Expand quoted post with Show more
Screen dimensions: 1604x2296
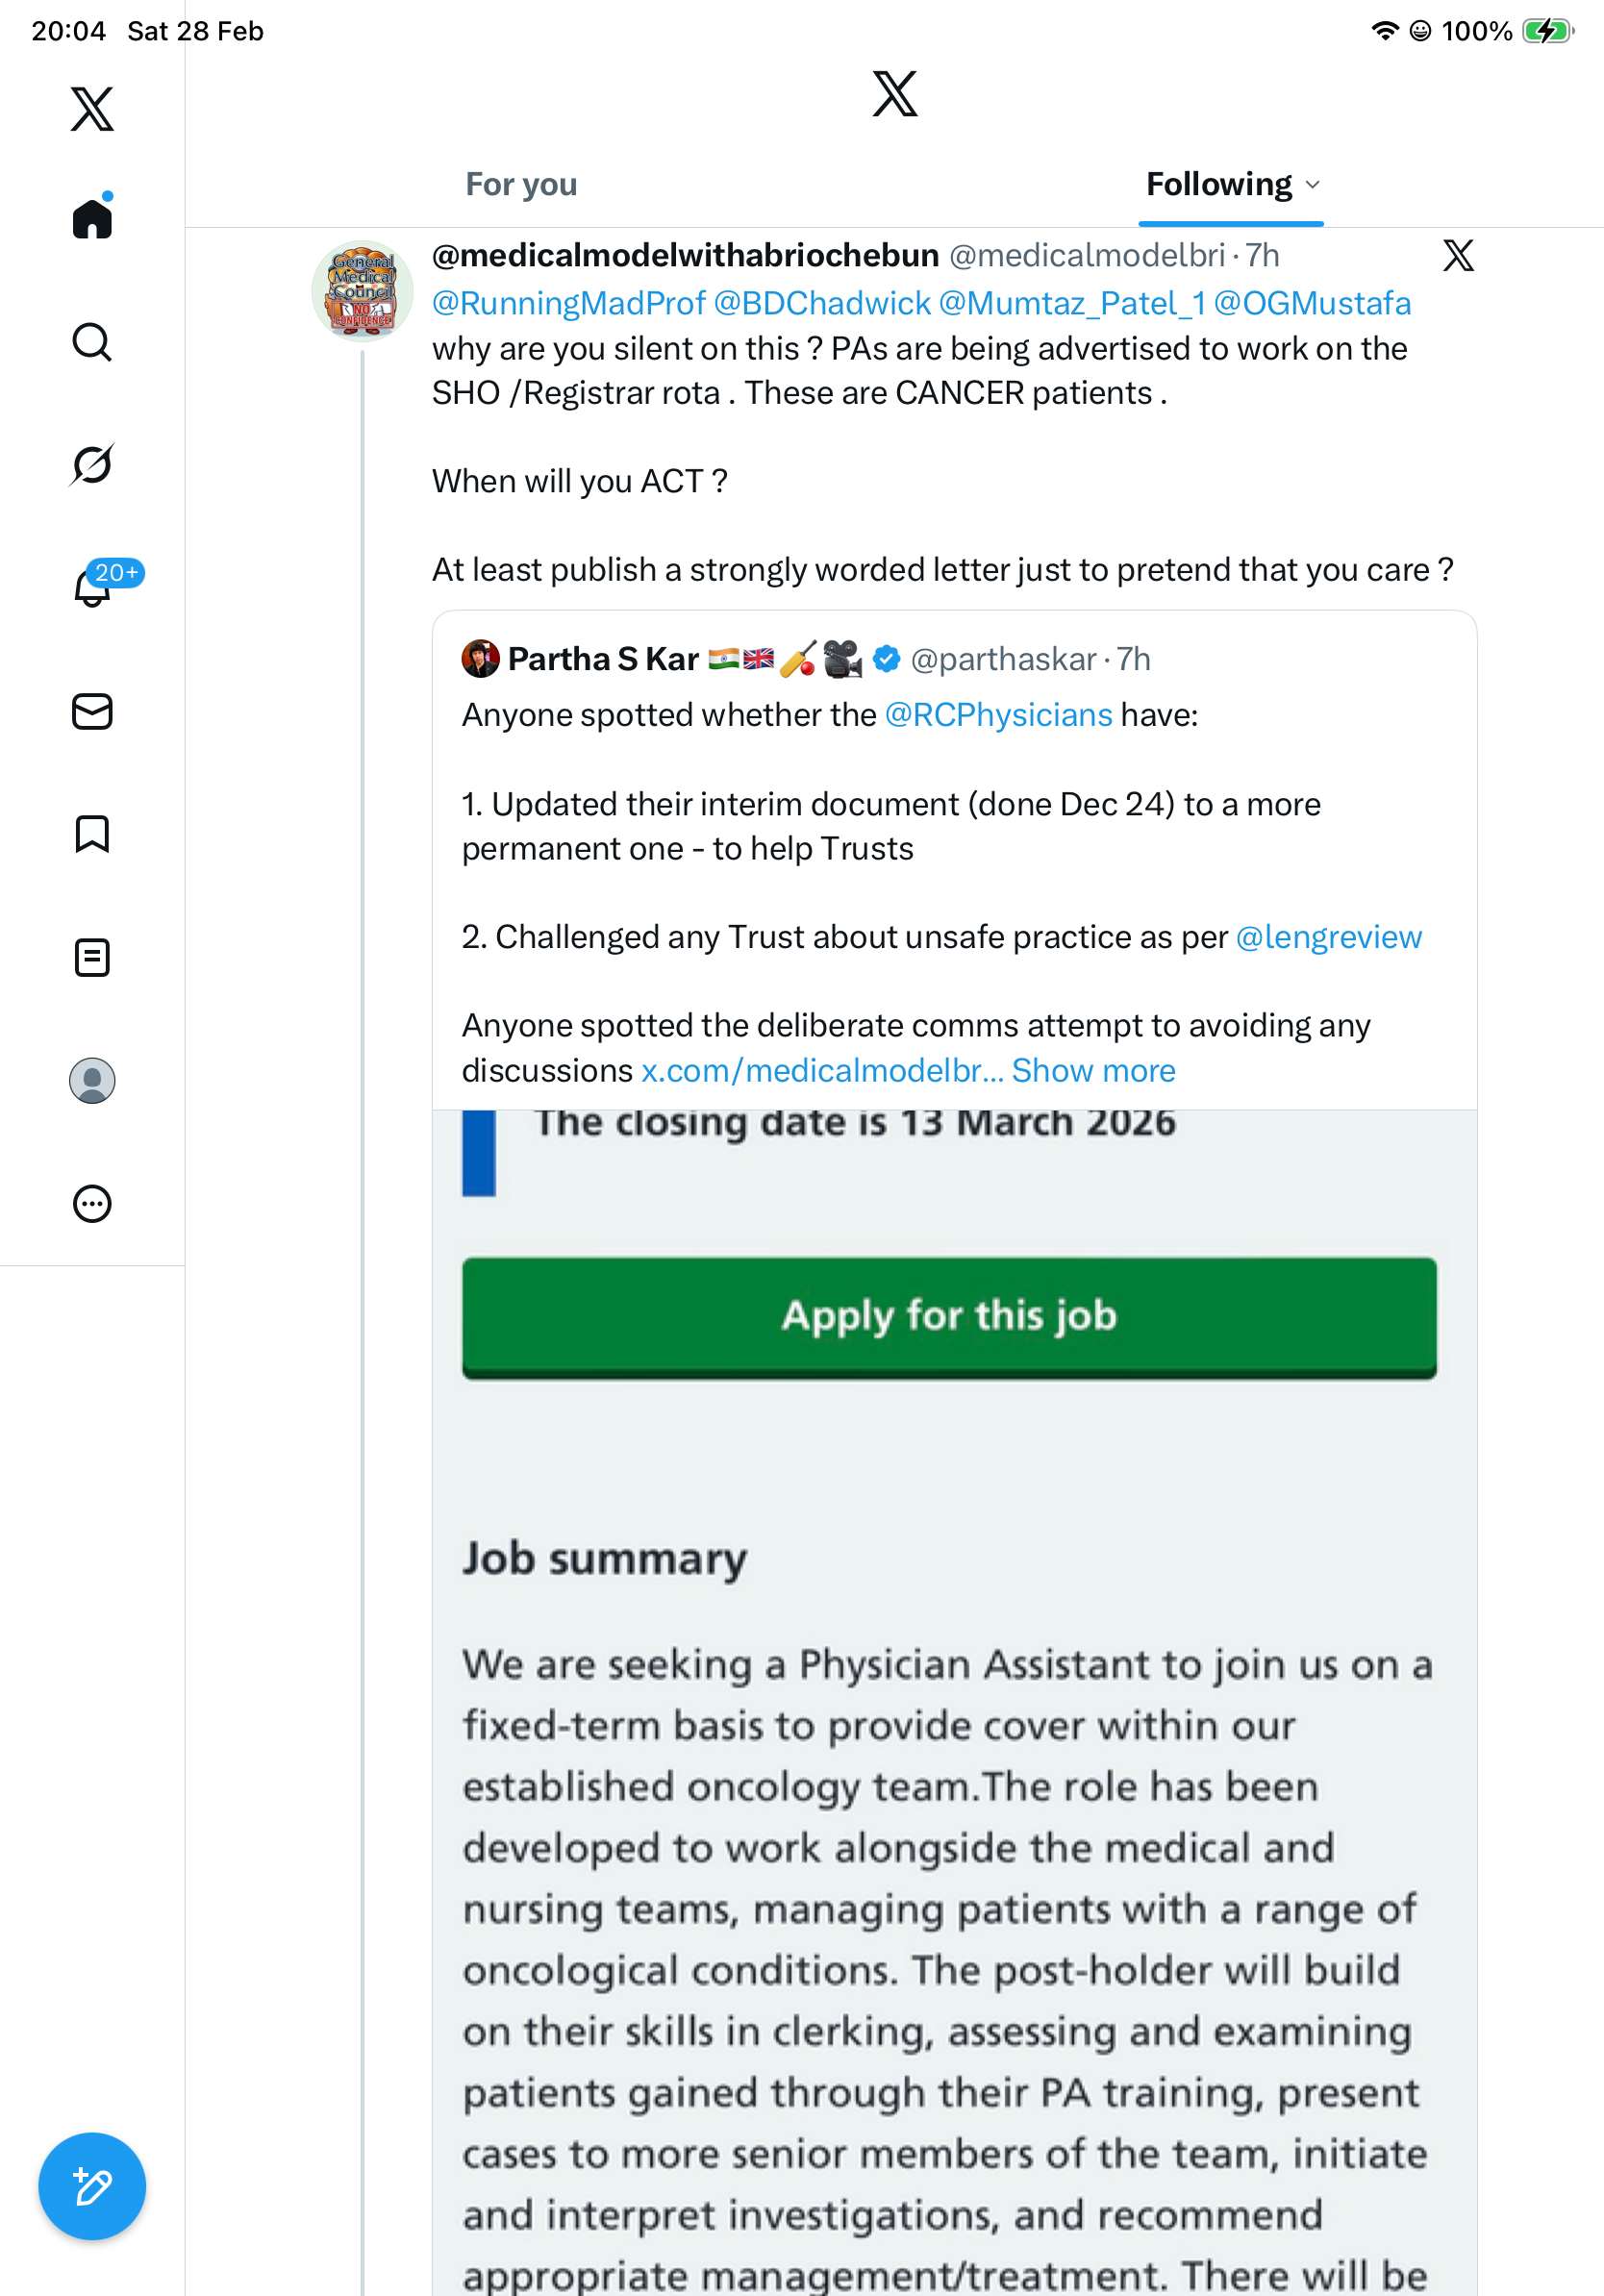click(x=1093, y=1071)
